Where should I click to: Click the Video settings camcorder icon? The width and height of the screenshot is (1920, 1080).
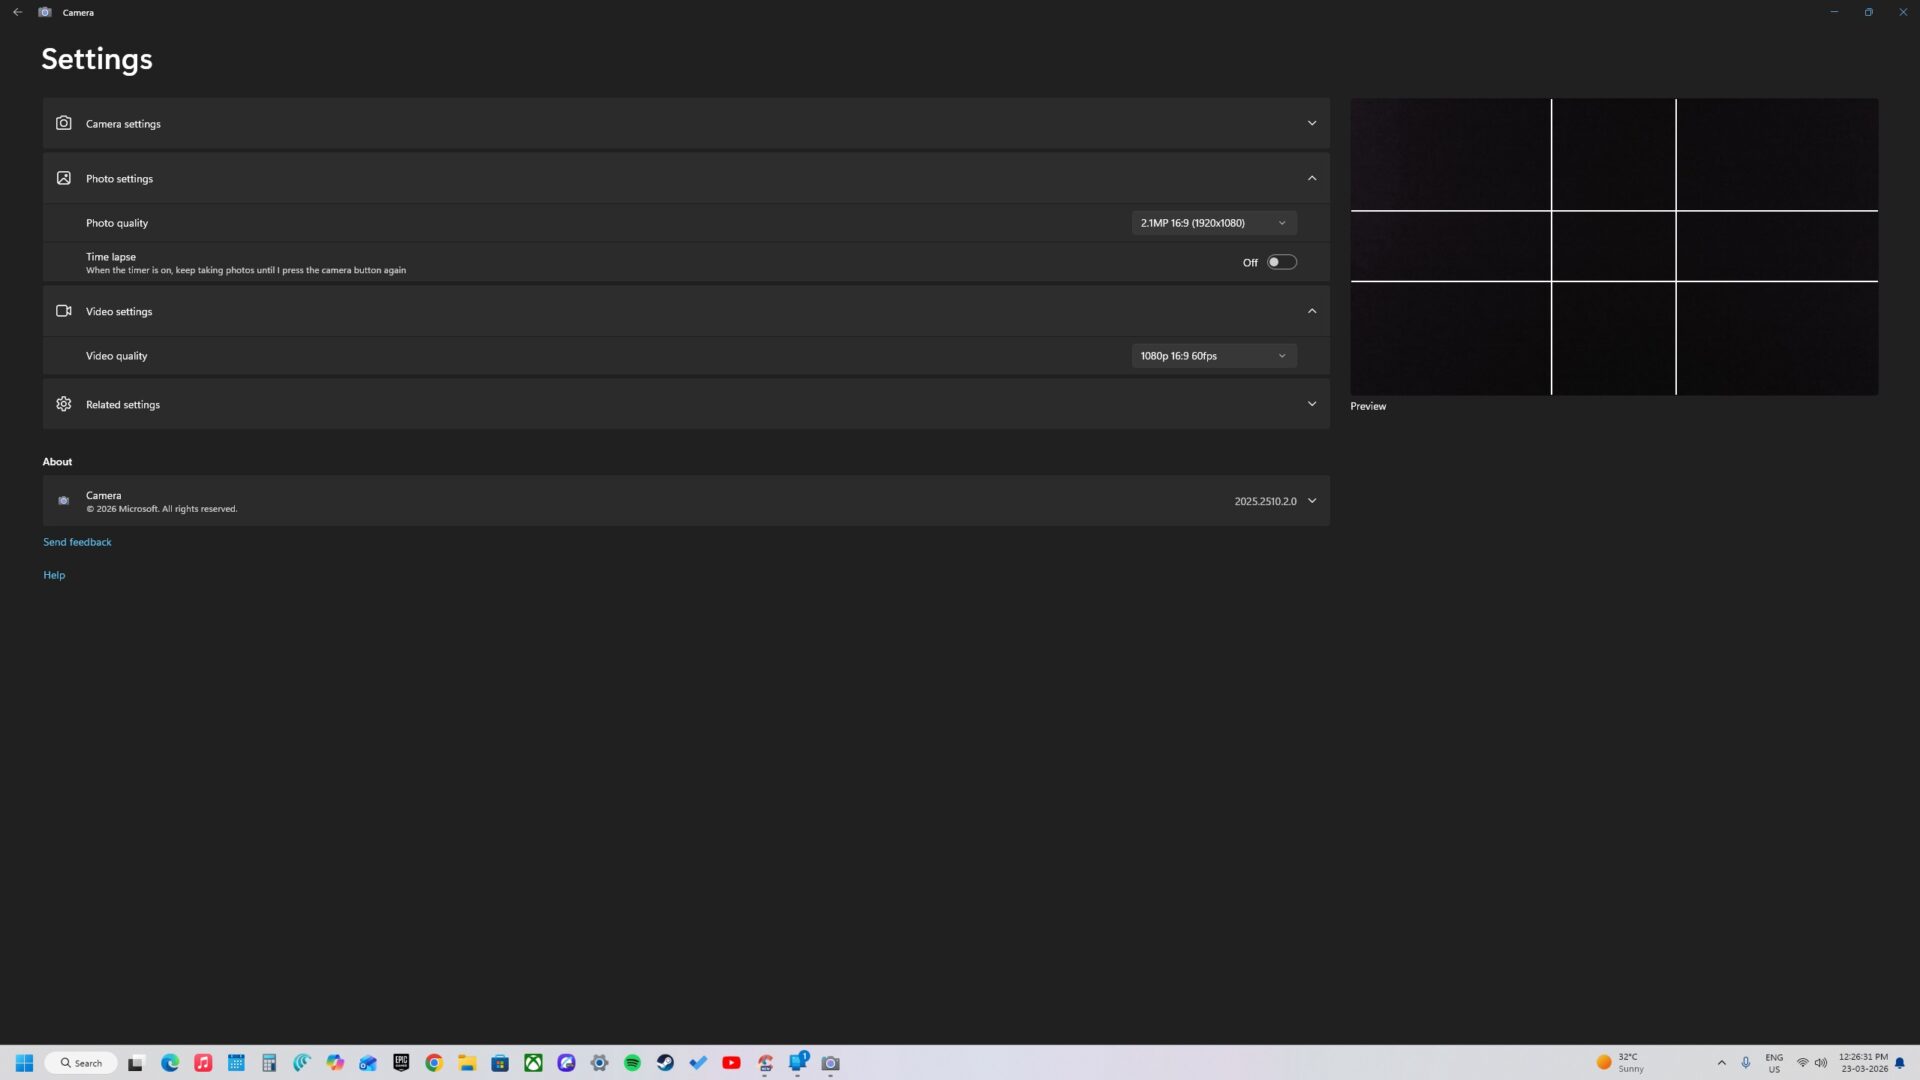point(63,310)
